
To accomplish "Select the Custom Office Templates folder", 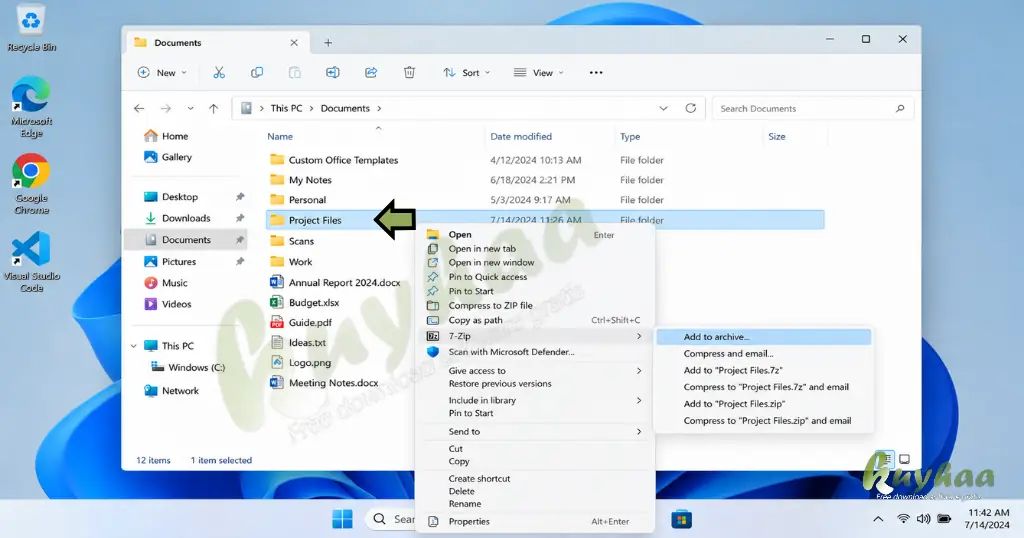I will pos(344,160).
